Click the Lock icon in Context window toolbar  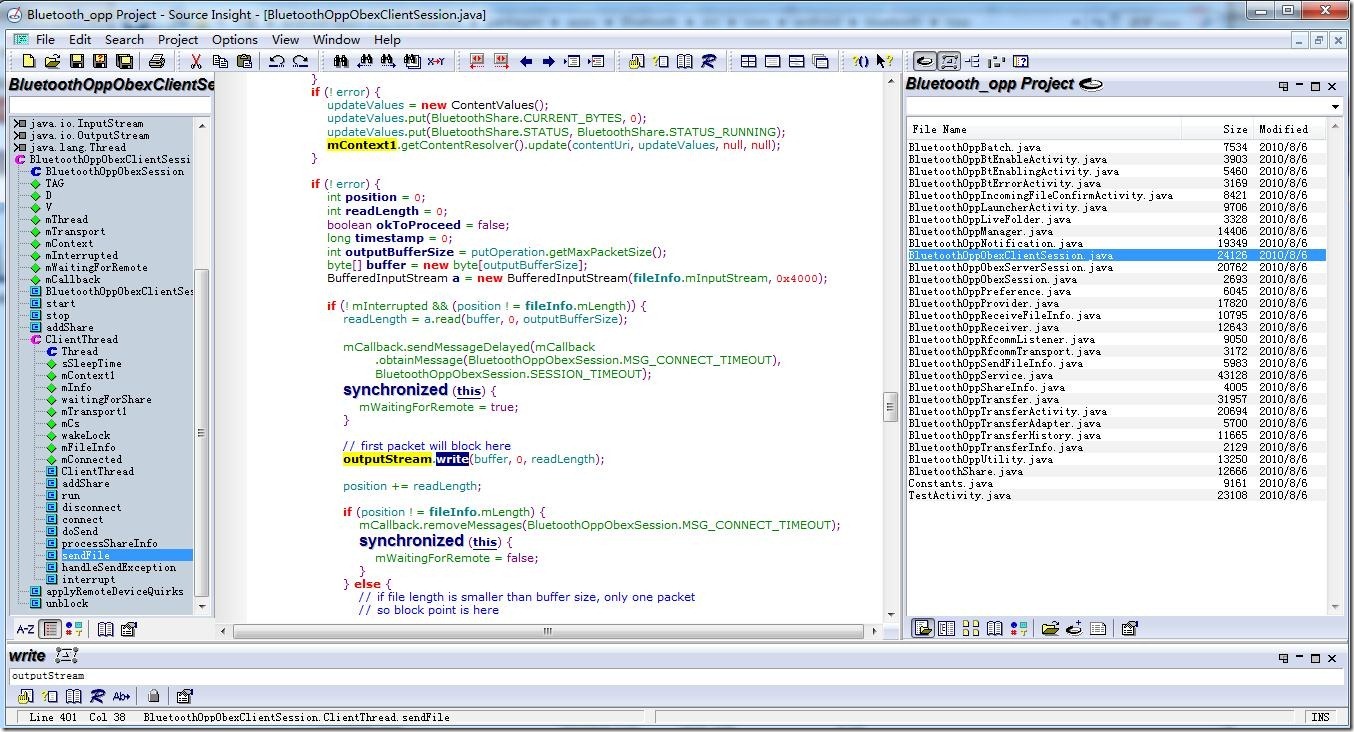point(153,696)
